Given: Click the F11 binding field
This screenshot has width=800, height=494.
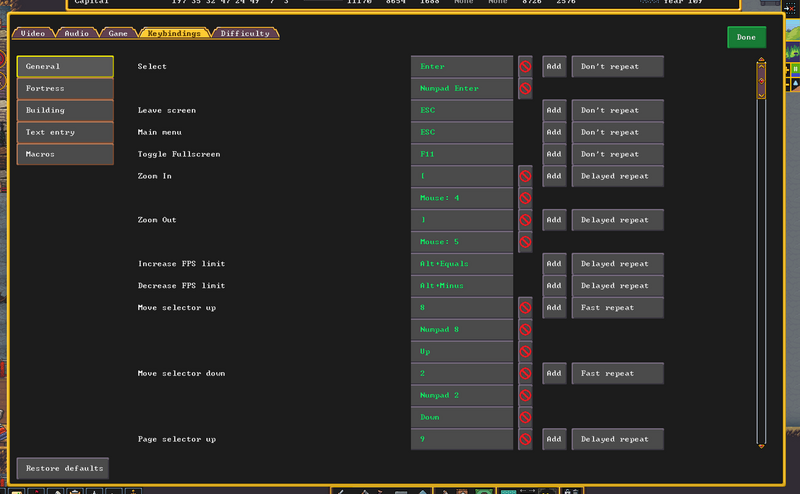Looking at the screenshot, I should tap(462, 154).
